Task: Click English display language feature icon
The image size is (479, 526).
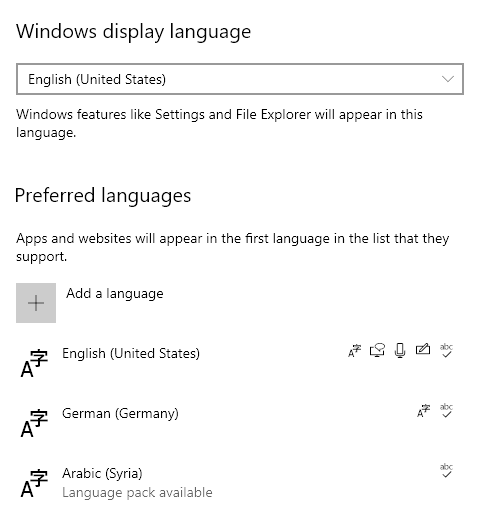Action: (355, 351)
